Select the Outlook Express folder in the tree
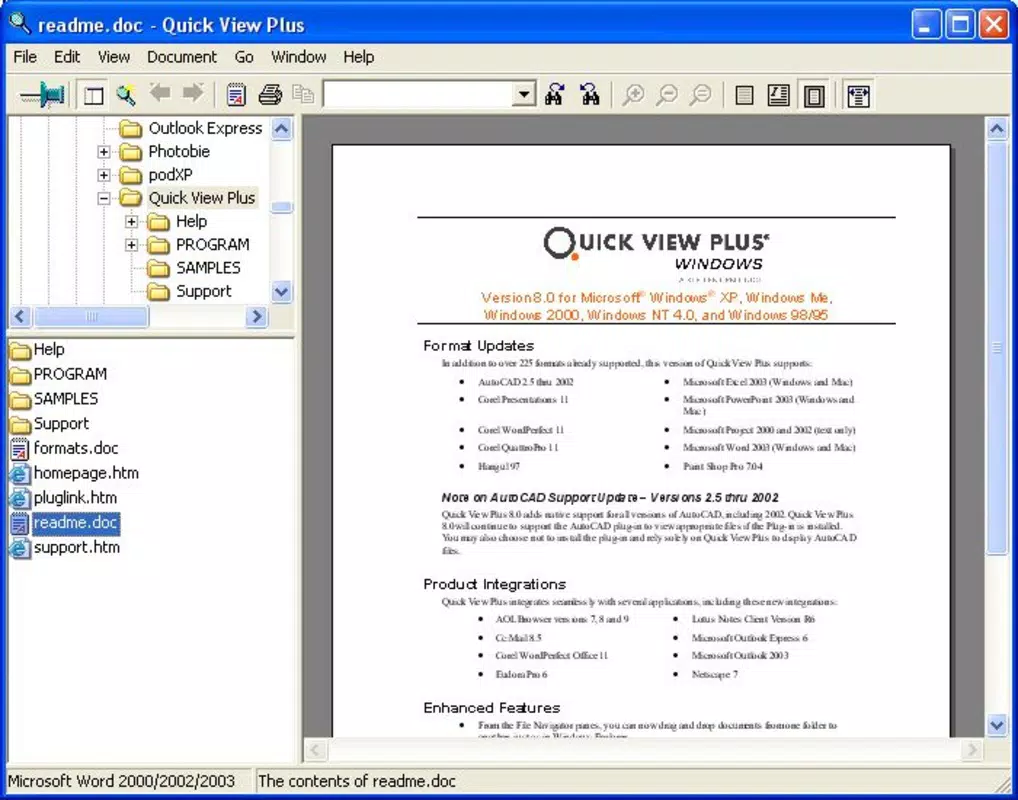Viewport: 1018px width, 800px height. (x=205, y=128)
